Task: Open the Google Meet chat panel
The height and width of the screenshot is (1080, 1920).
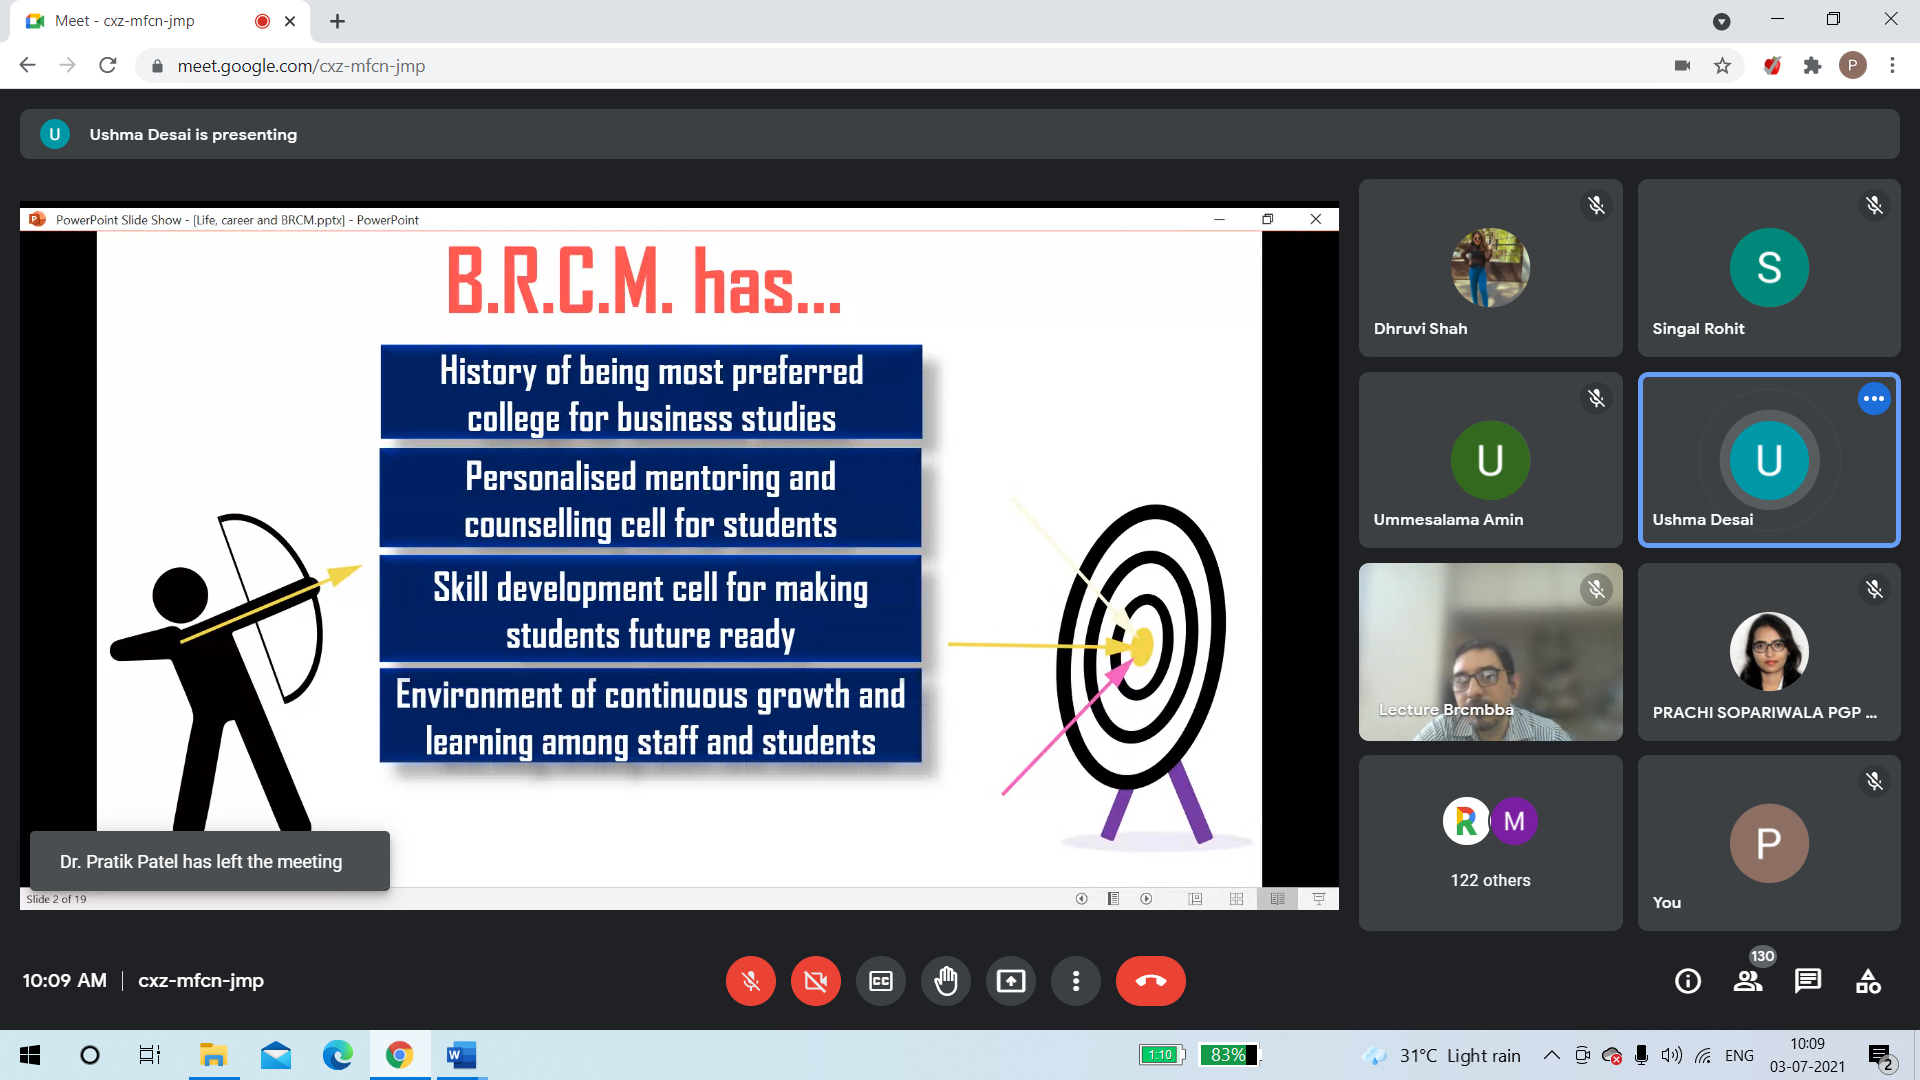Action: (x=1808, y=981)
